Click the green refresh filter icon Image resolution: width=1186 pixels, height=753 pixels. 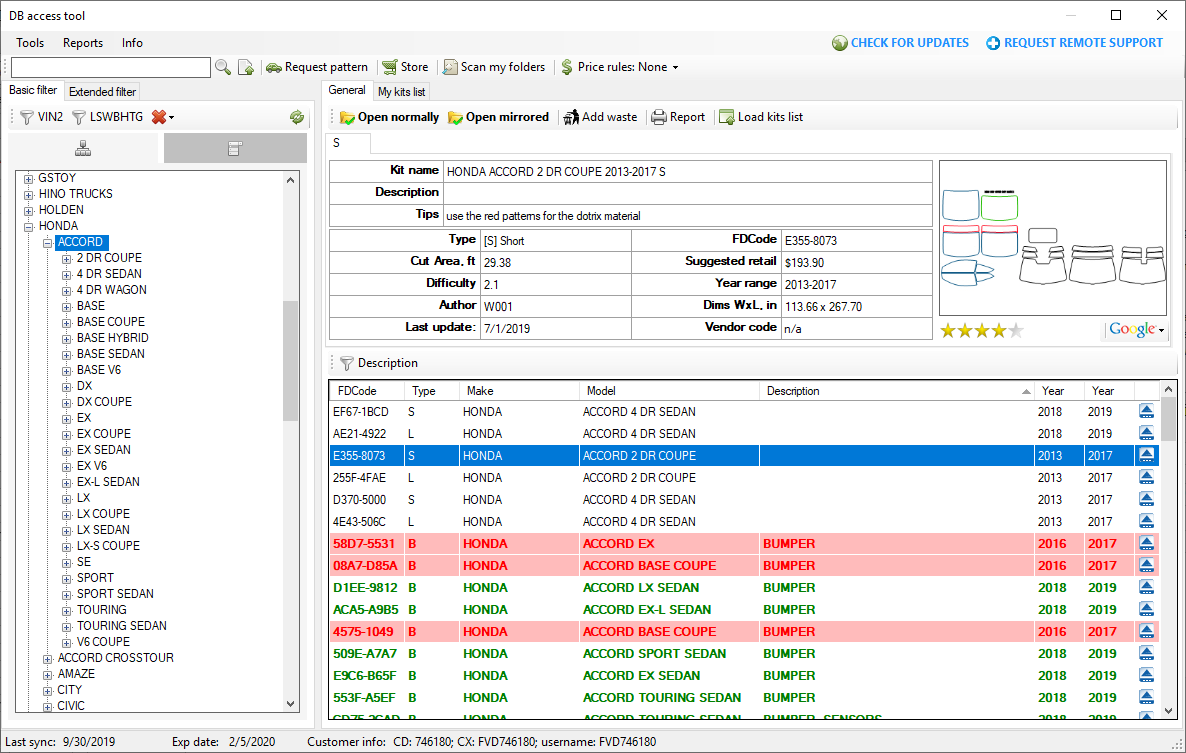coord(297,117)
